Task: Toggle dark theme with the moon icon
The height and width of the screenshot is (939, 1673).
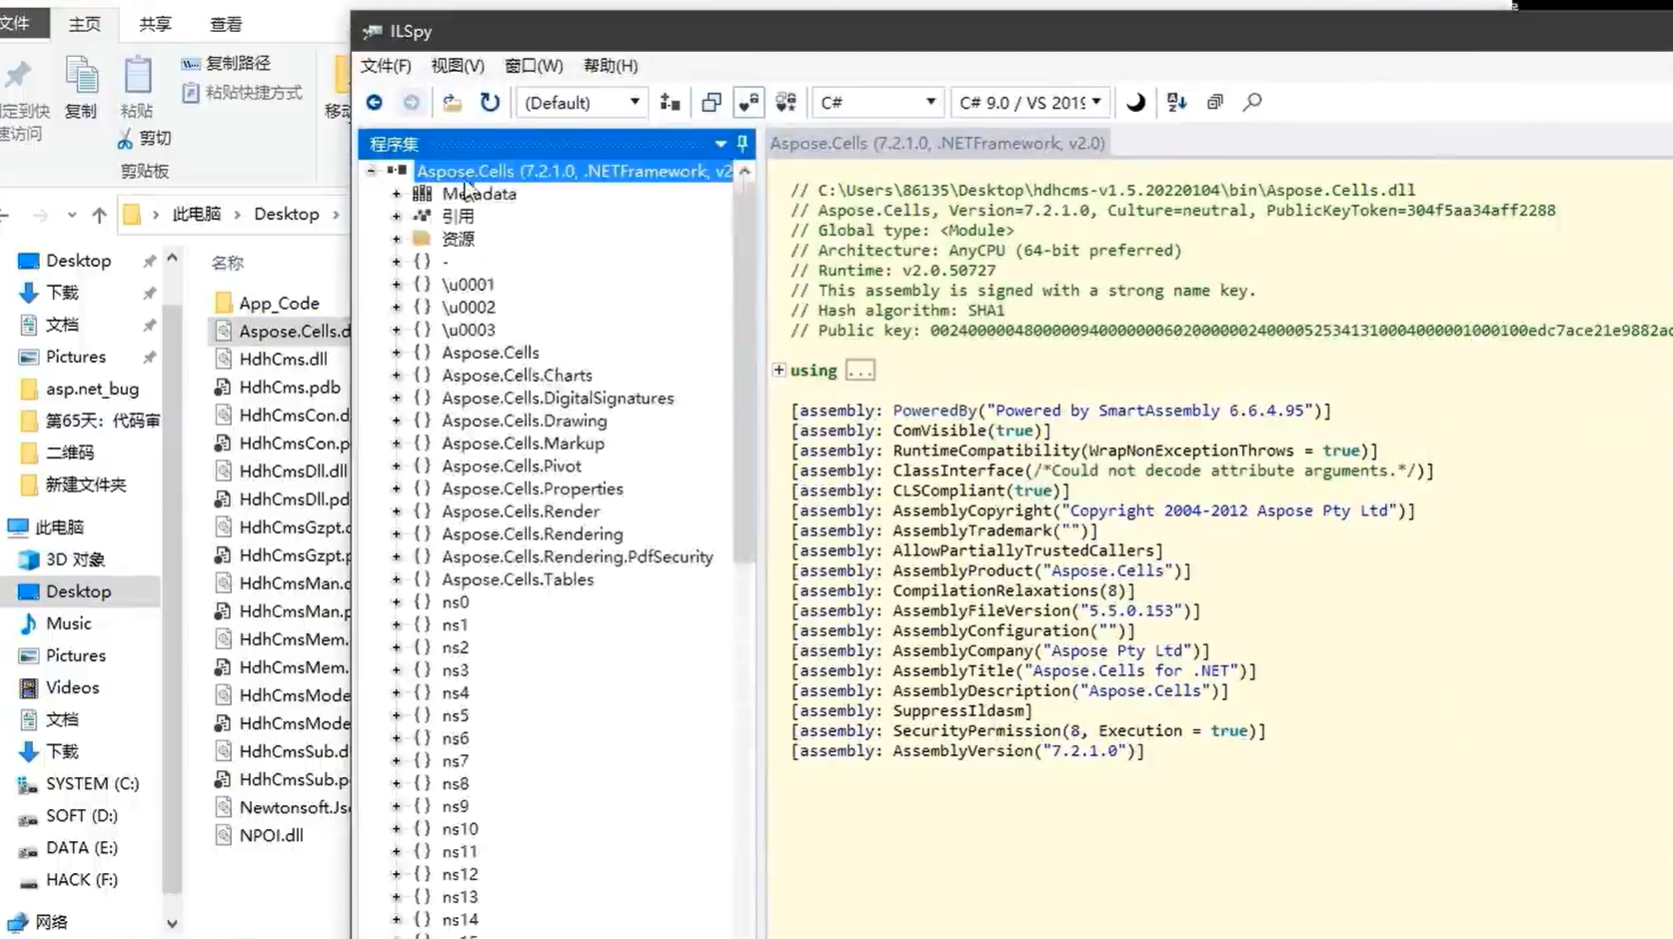Action: 1135,102
